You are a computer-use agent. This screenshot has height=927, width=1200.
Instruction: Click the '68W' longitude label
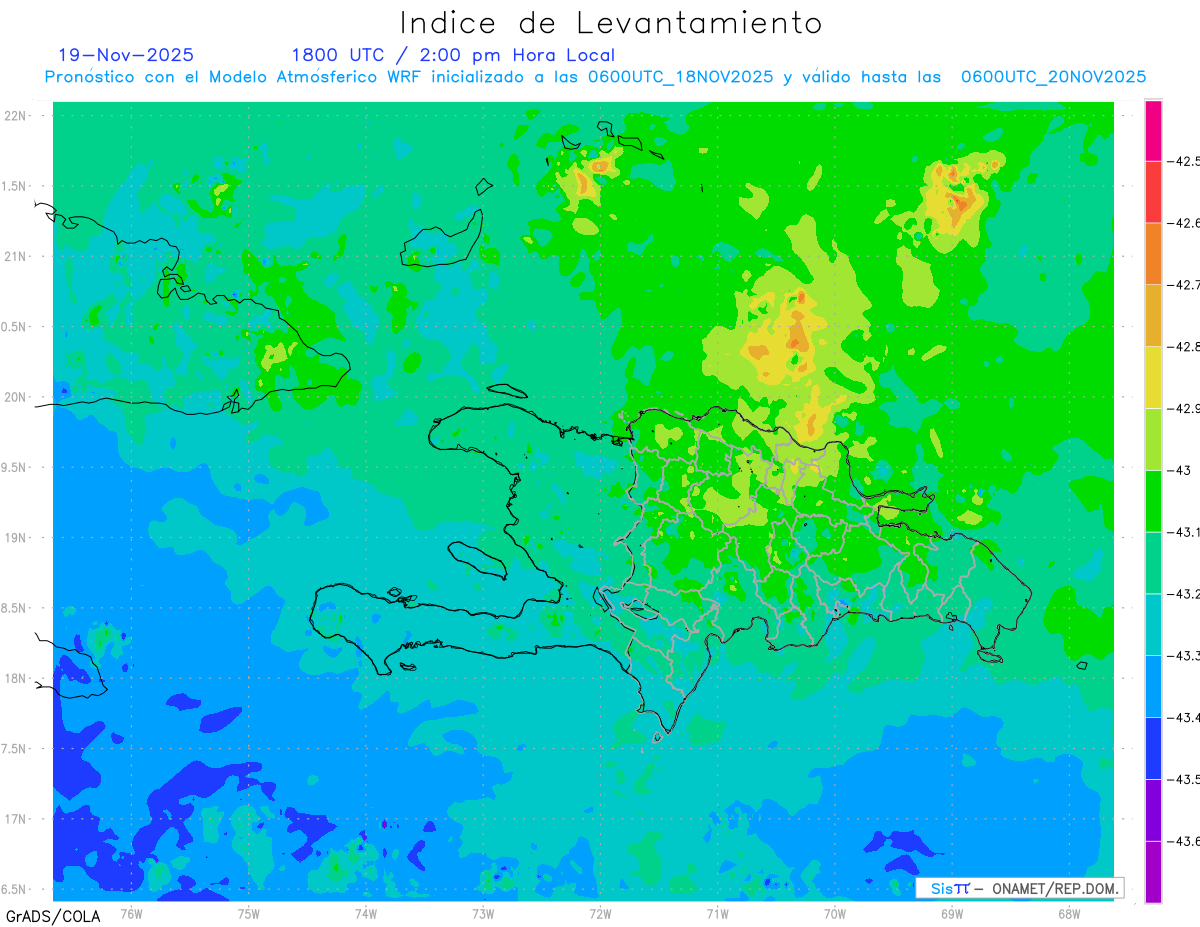1069,913
